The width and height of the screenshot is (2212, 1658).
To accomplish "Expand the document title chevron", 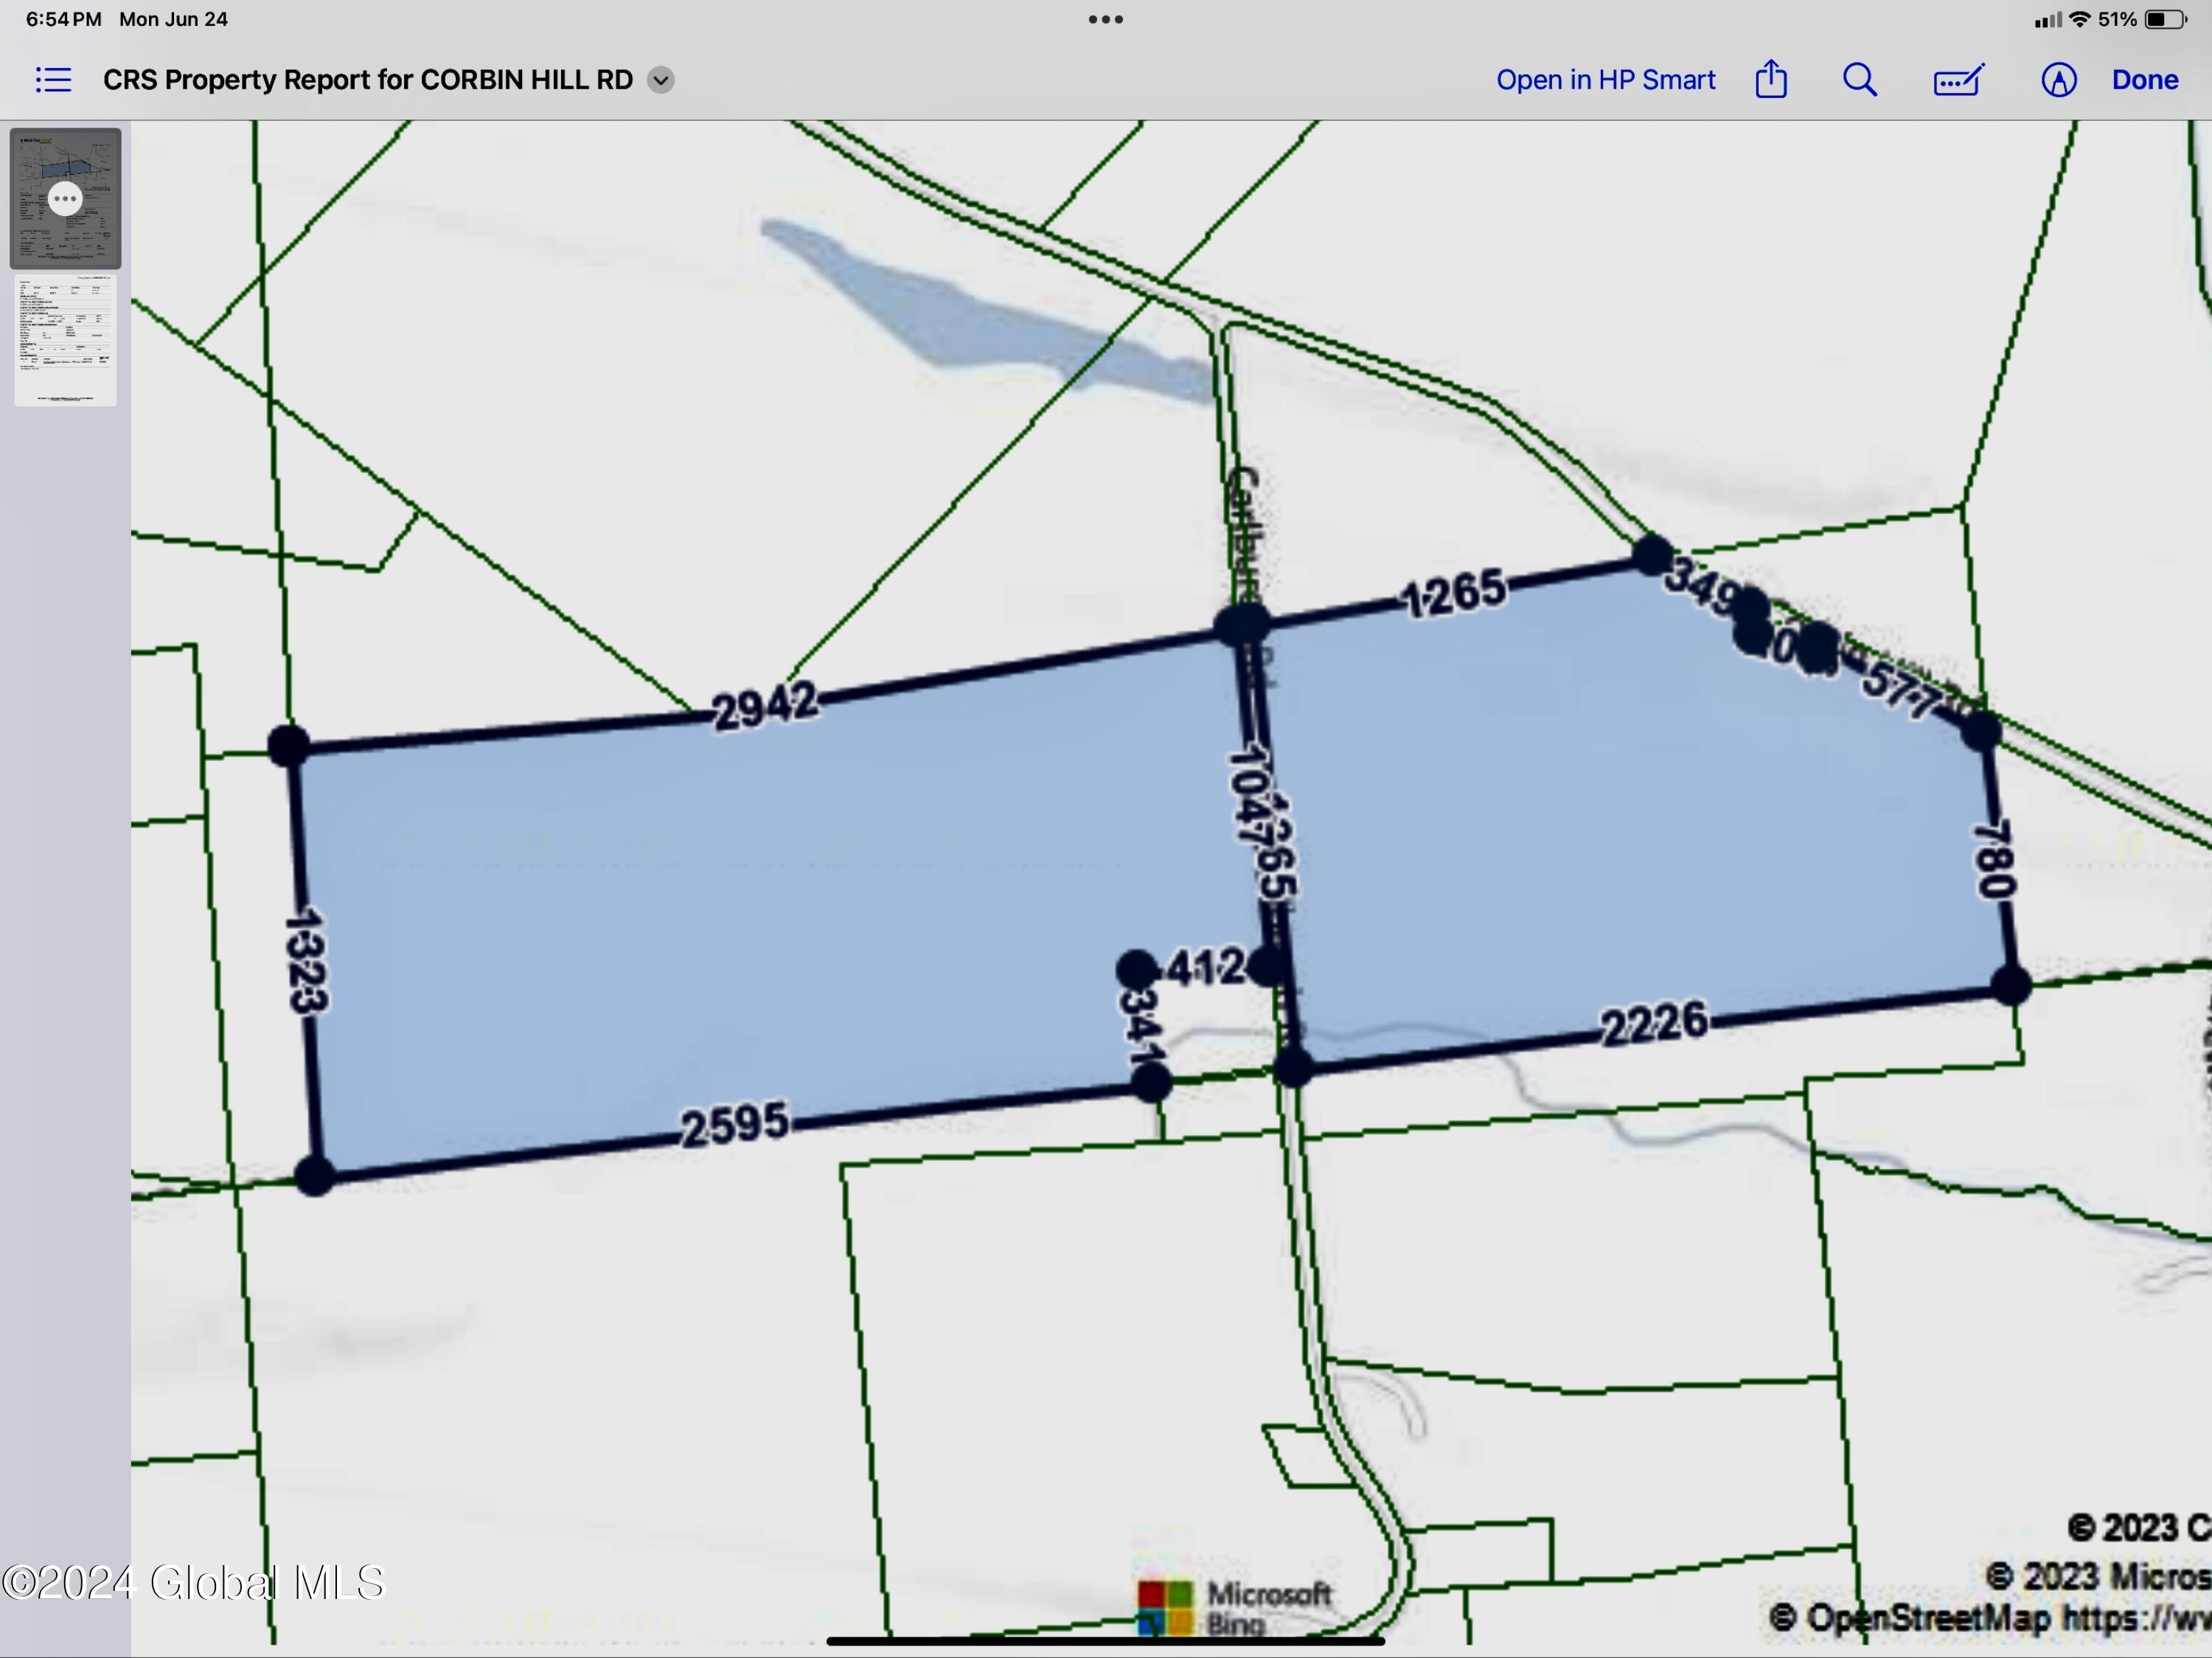I will coord(660,80).
